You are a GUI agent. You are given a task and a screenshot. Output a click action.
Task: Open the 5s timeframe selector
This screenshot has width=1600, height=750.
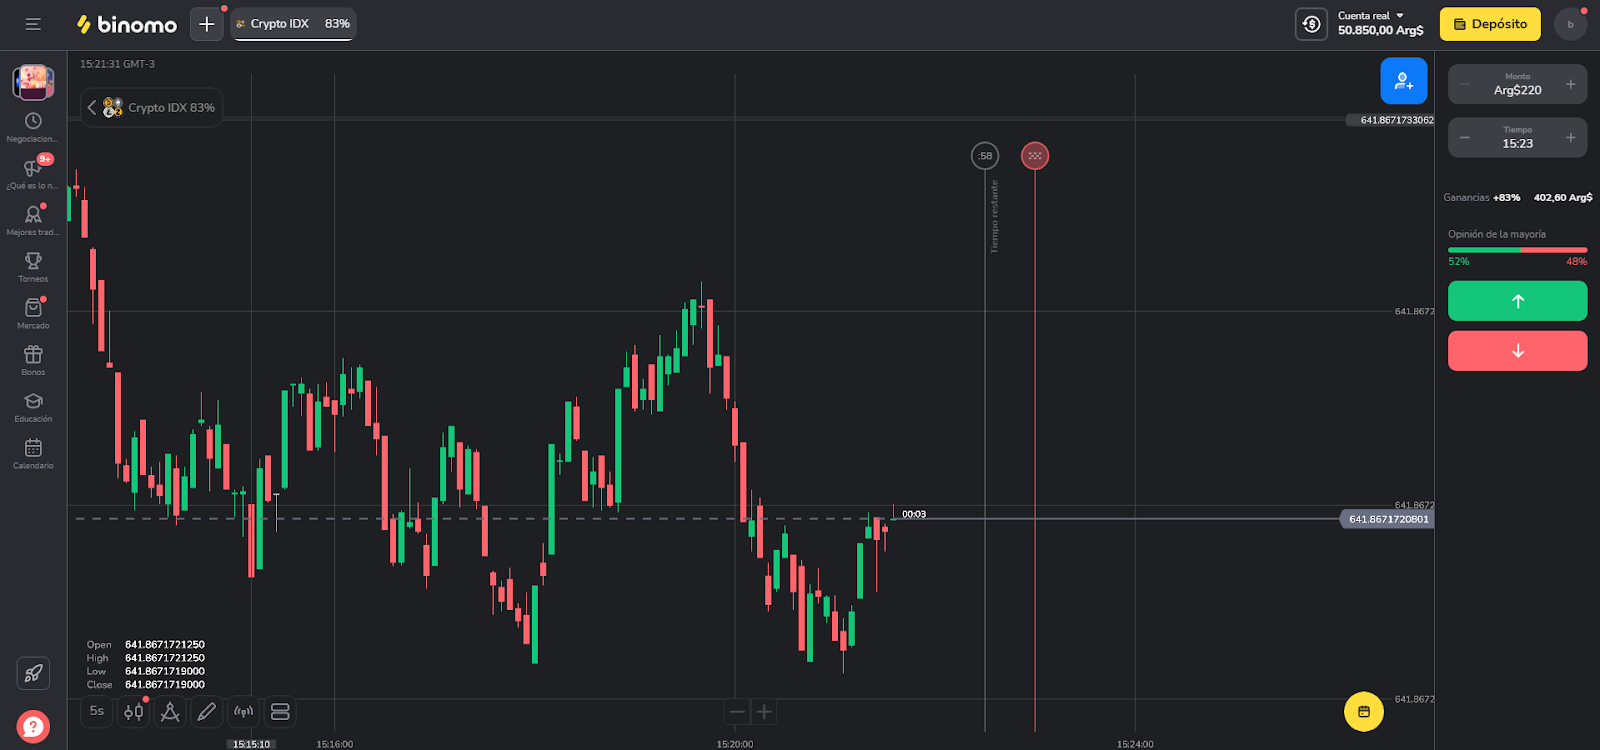tap(96, 711)
